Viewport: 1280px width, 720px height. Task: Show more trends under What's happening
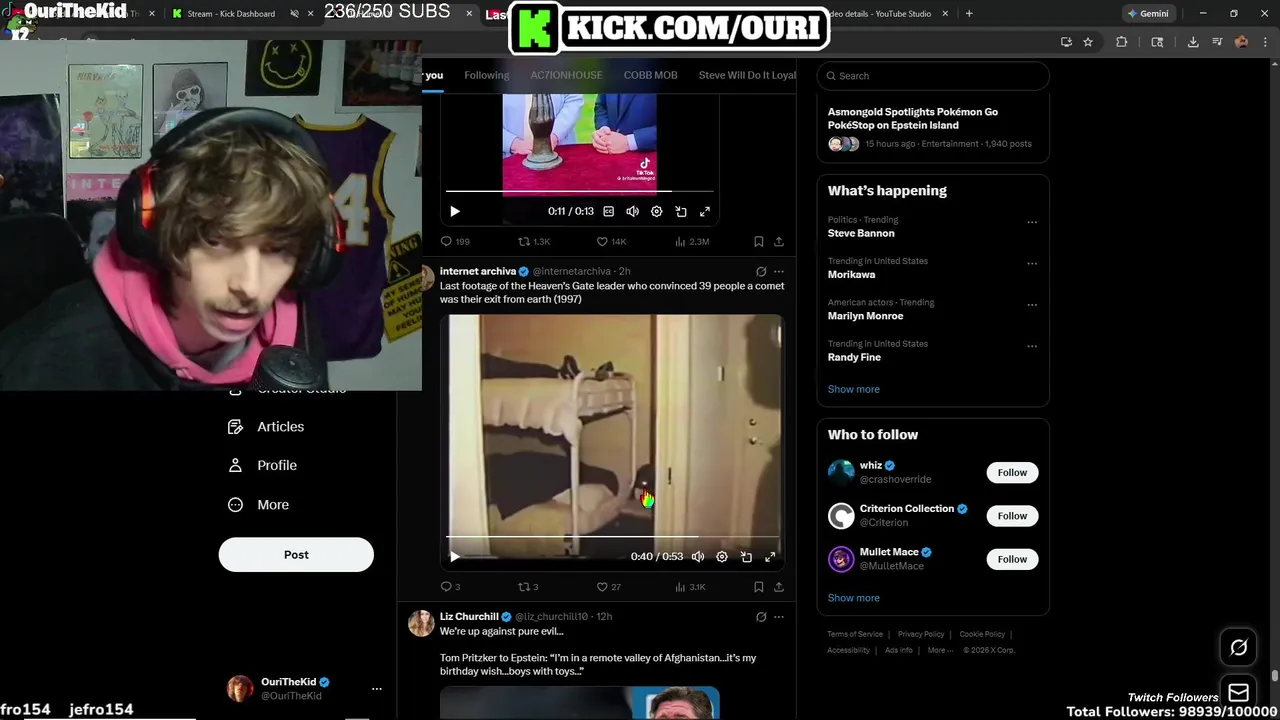(x=853, y=389)
